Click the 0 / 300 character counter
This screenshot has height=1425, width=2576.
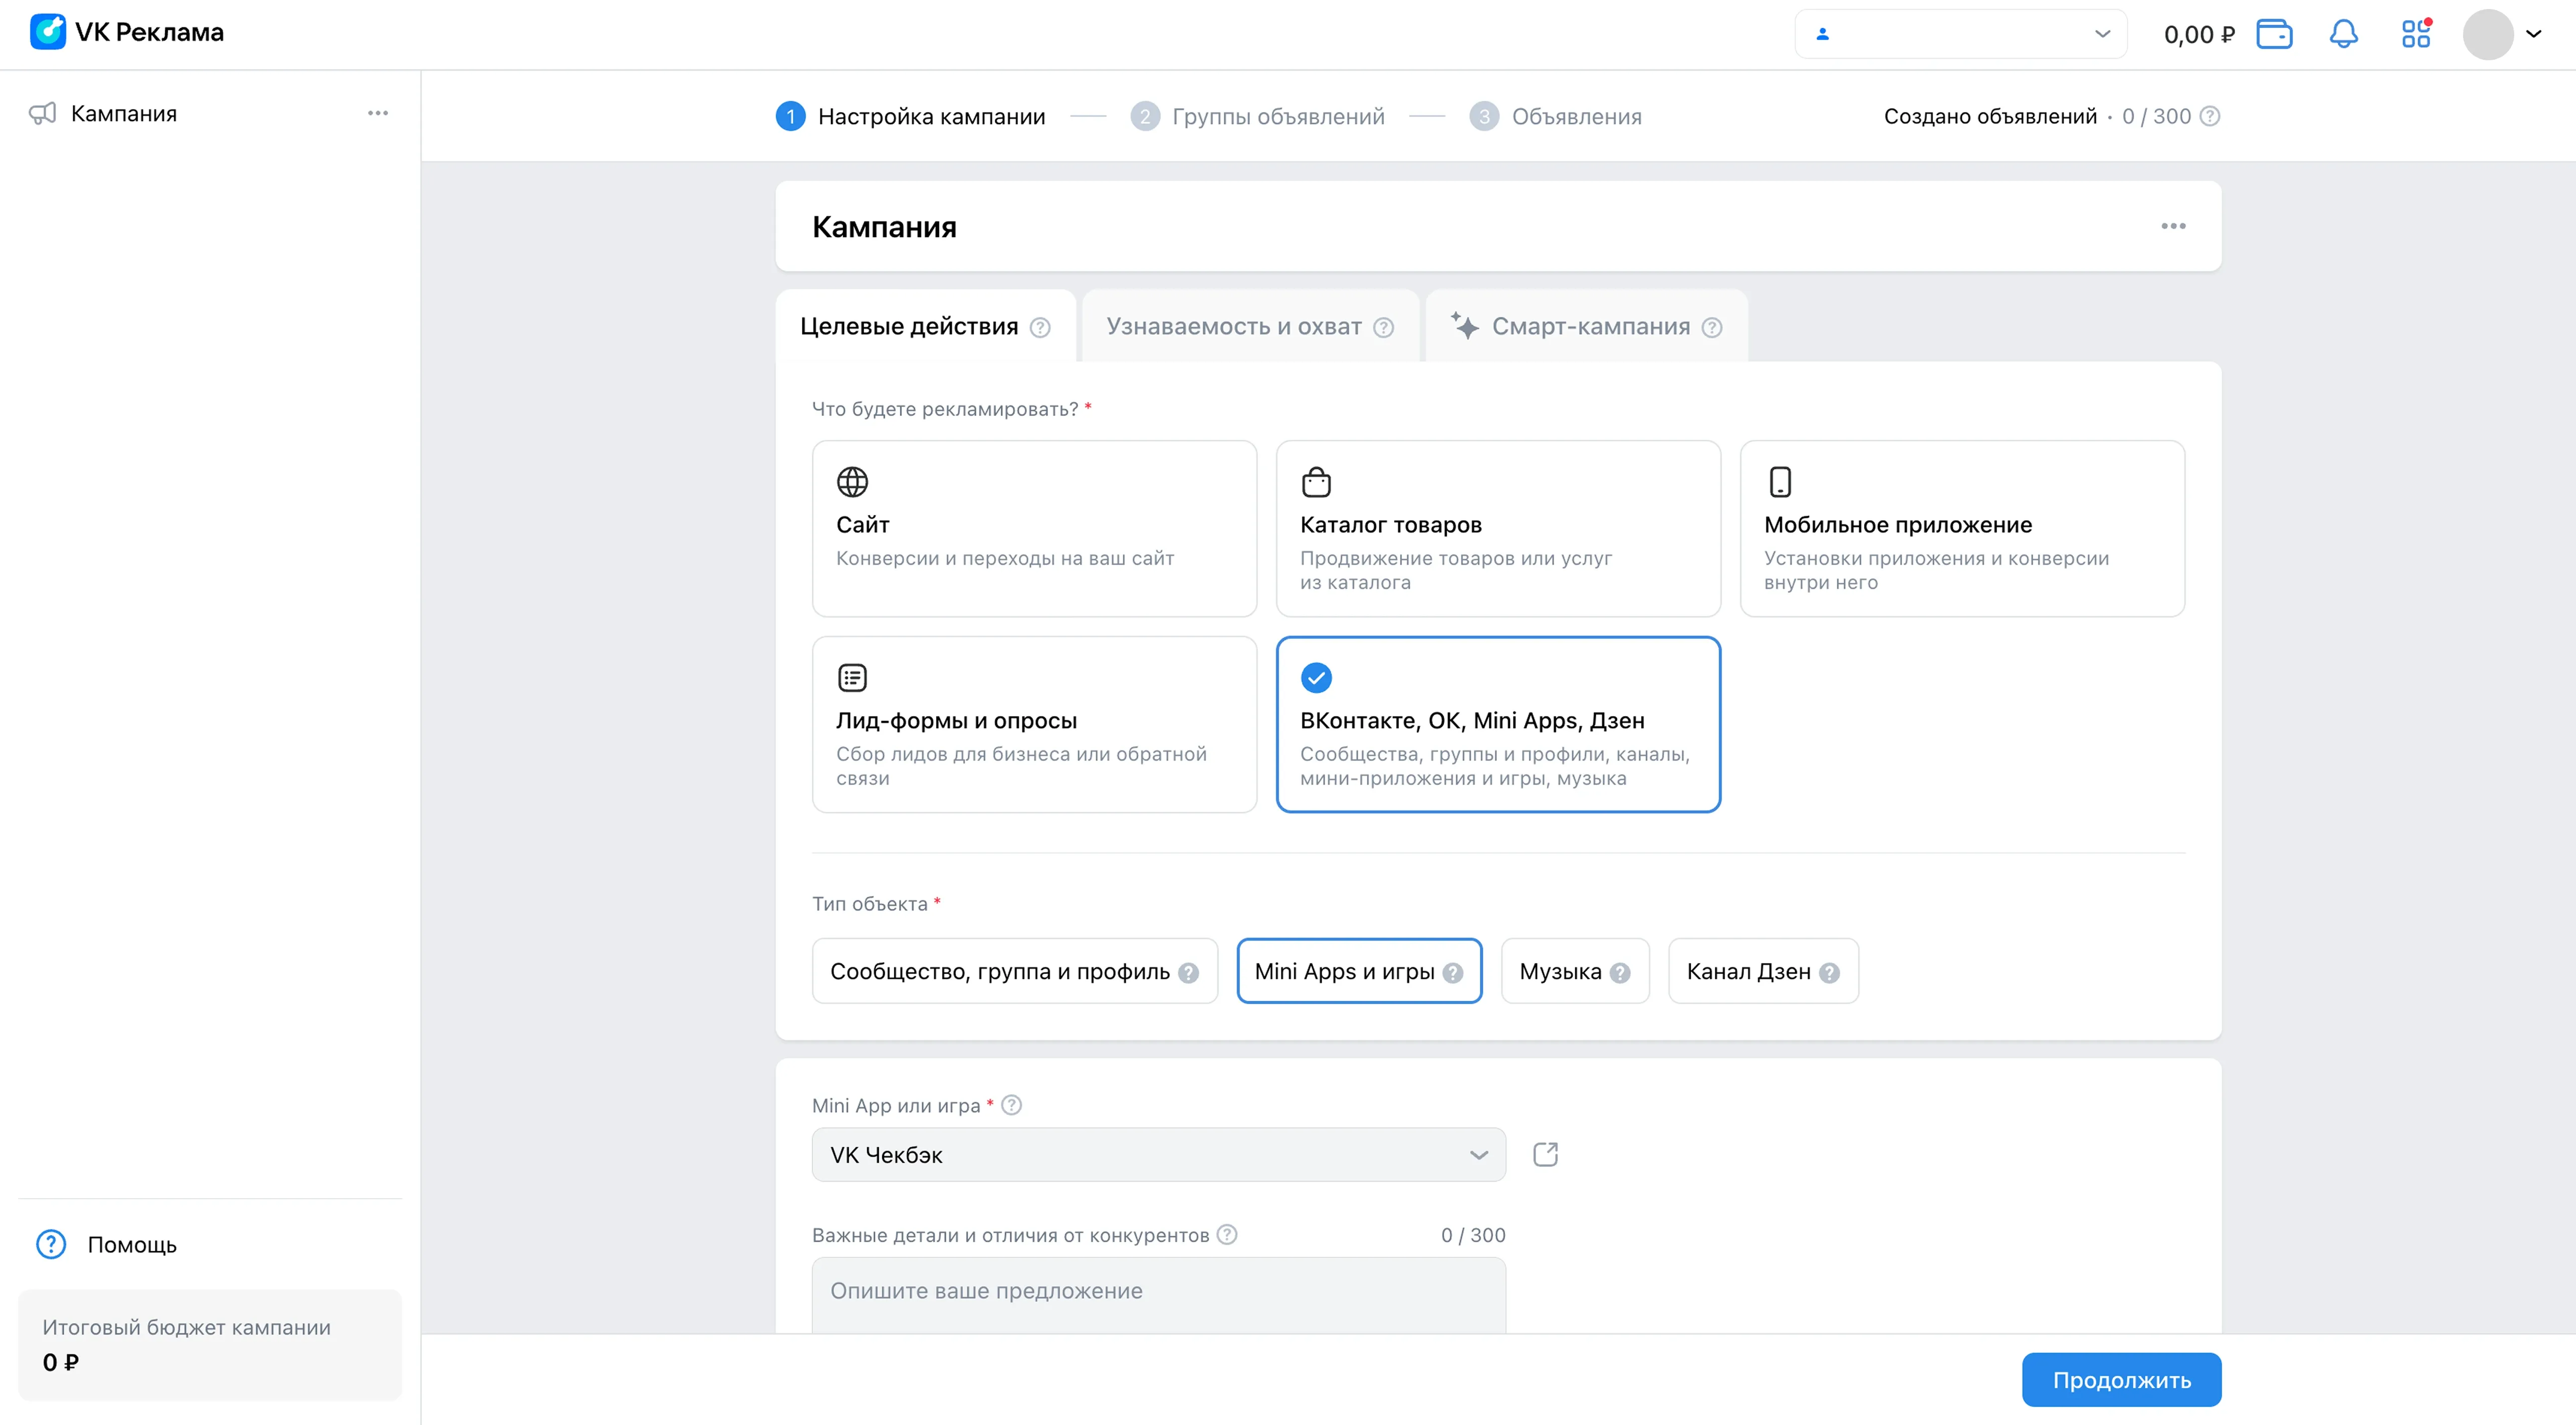pos(1473,1235)
